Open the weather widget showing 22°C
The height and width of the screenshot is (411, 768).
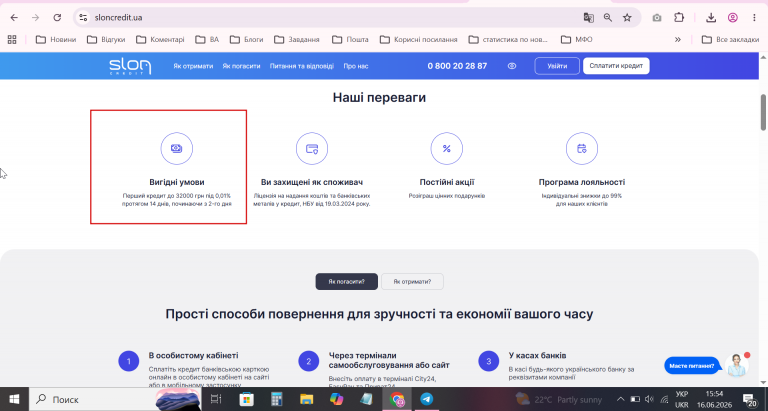pos(558,399)
